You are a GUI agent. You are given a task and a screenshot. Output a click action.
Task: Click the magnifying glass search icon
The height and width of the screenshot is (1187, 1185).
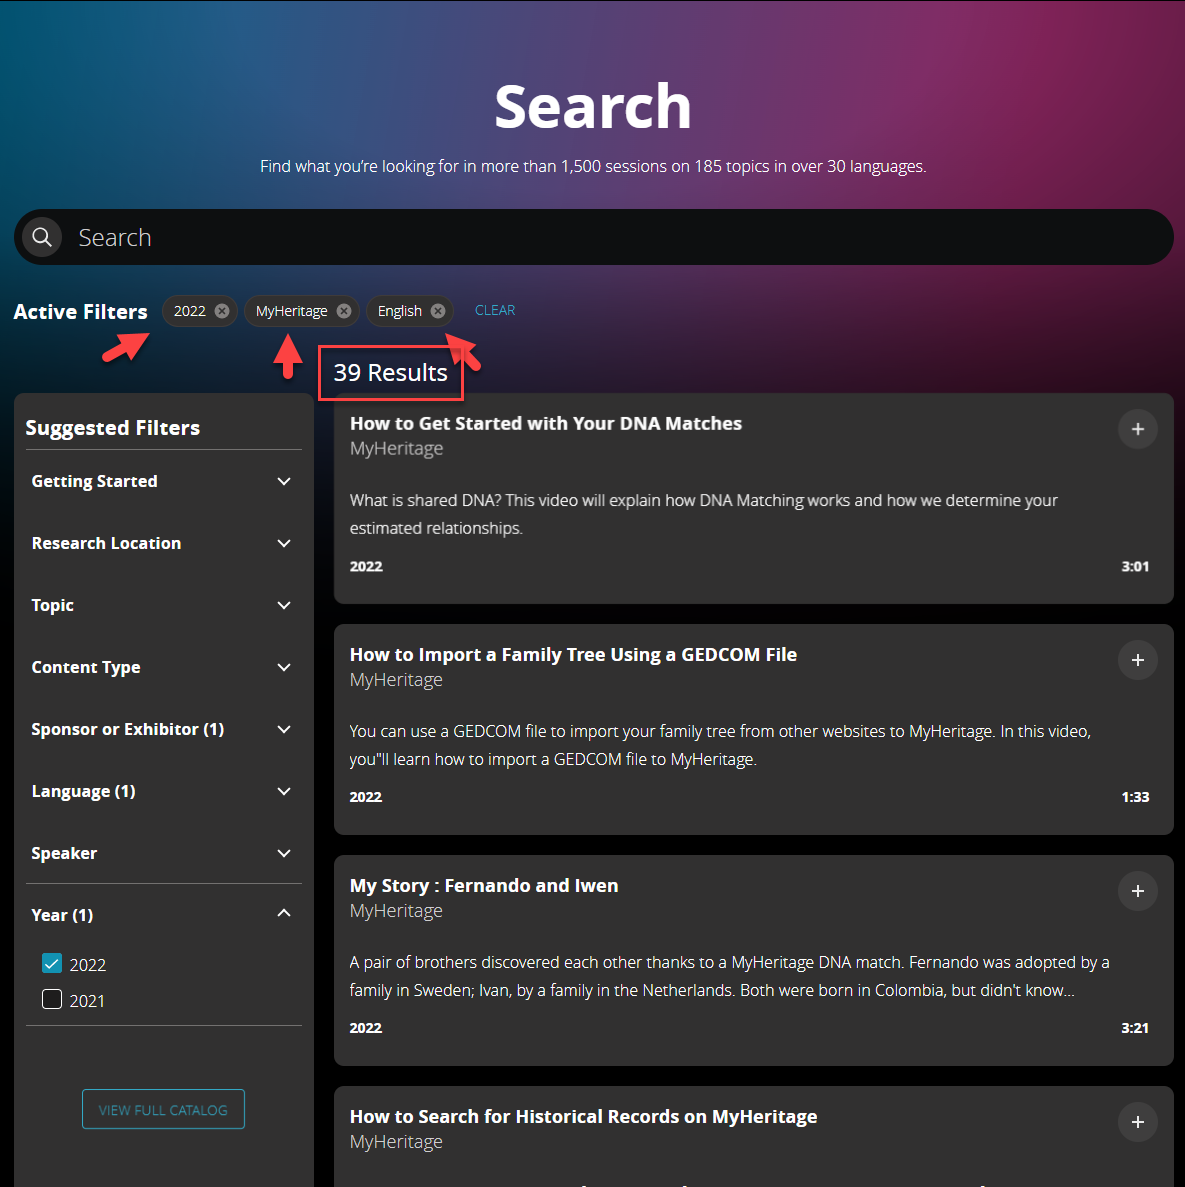pyautogui.click(x=42, y=237)
